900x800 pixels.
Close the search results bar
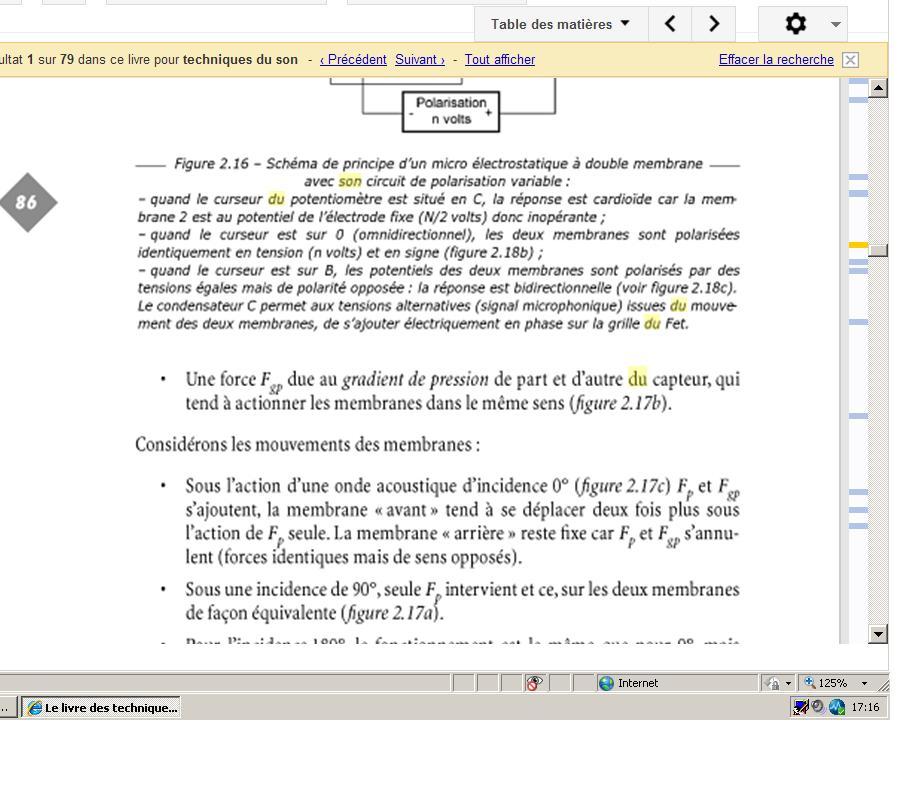tap(850, 60)
